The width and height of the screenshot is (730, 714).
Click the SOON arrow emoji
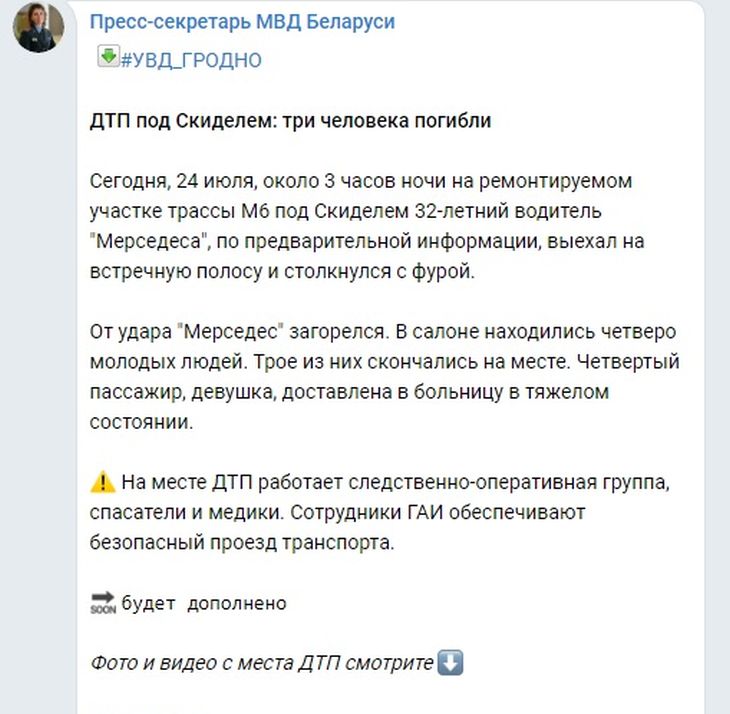(103, 602)
